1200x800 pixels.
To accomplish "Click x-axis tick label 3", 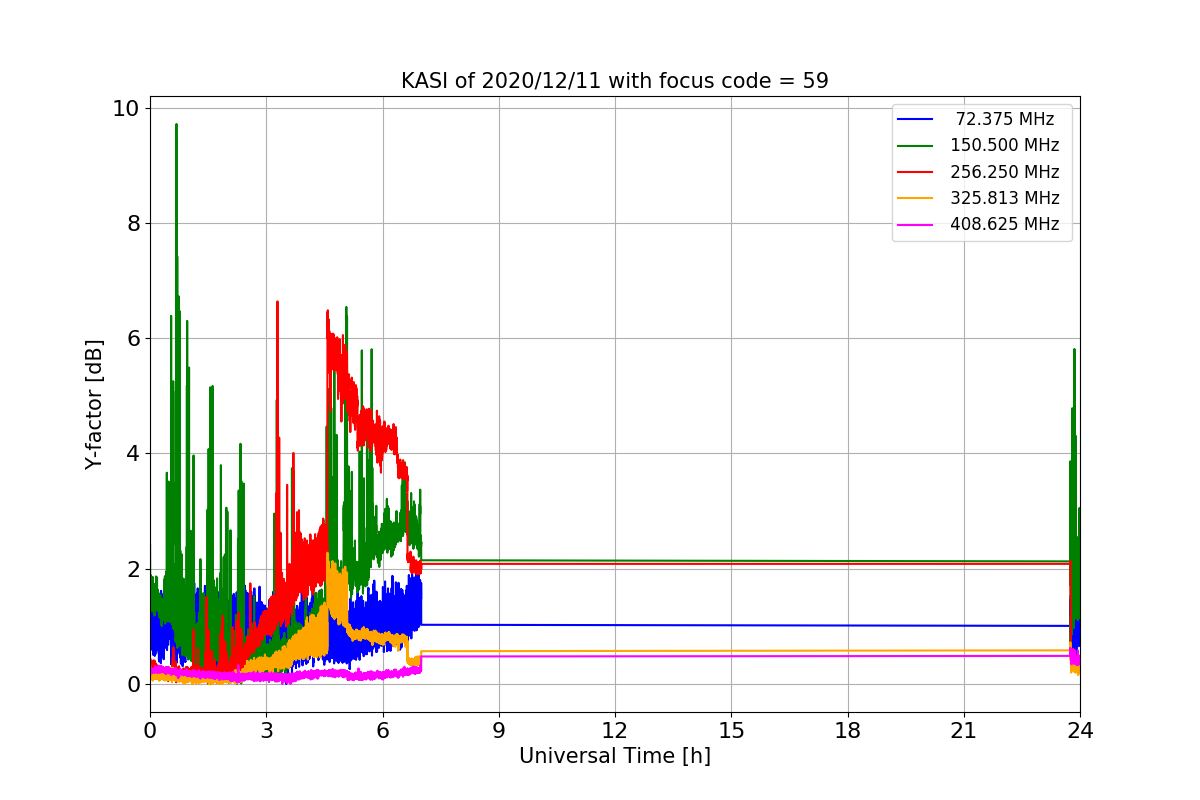I will point(266,730).
